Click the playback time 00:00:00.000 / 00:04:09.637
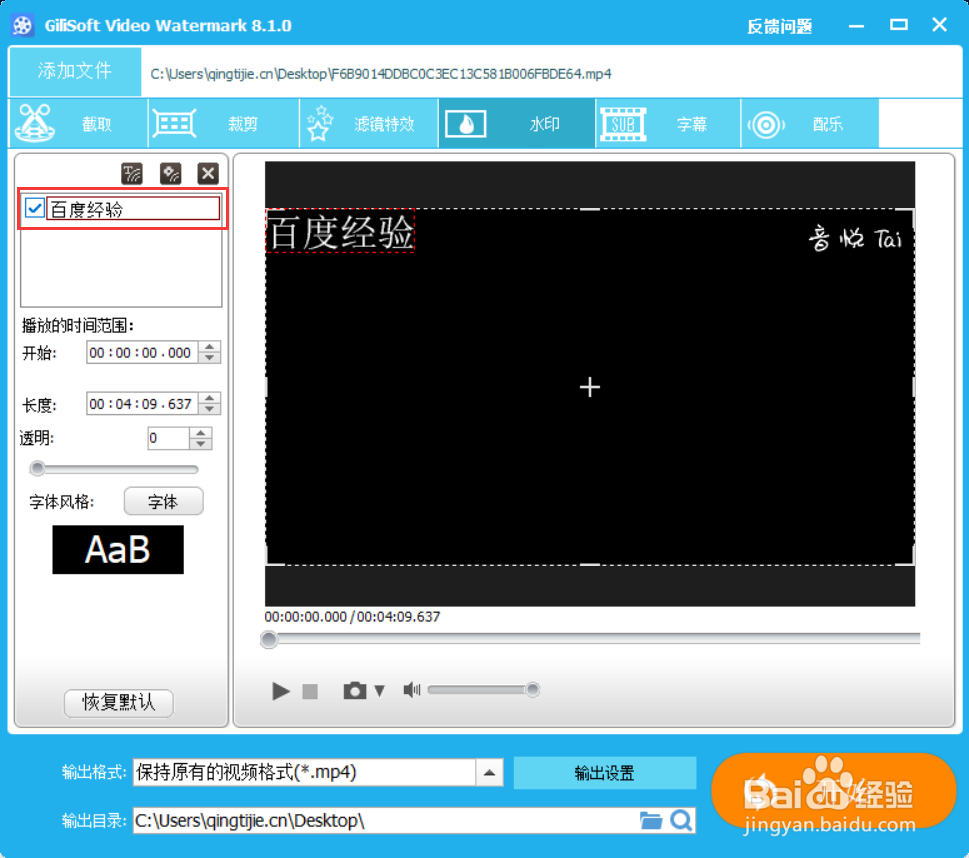The height and width of the screenshot is (858, 969). [352, 617]
